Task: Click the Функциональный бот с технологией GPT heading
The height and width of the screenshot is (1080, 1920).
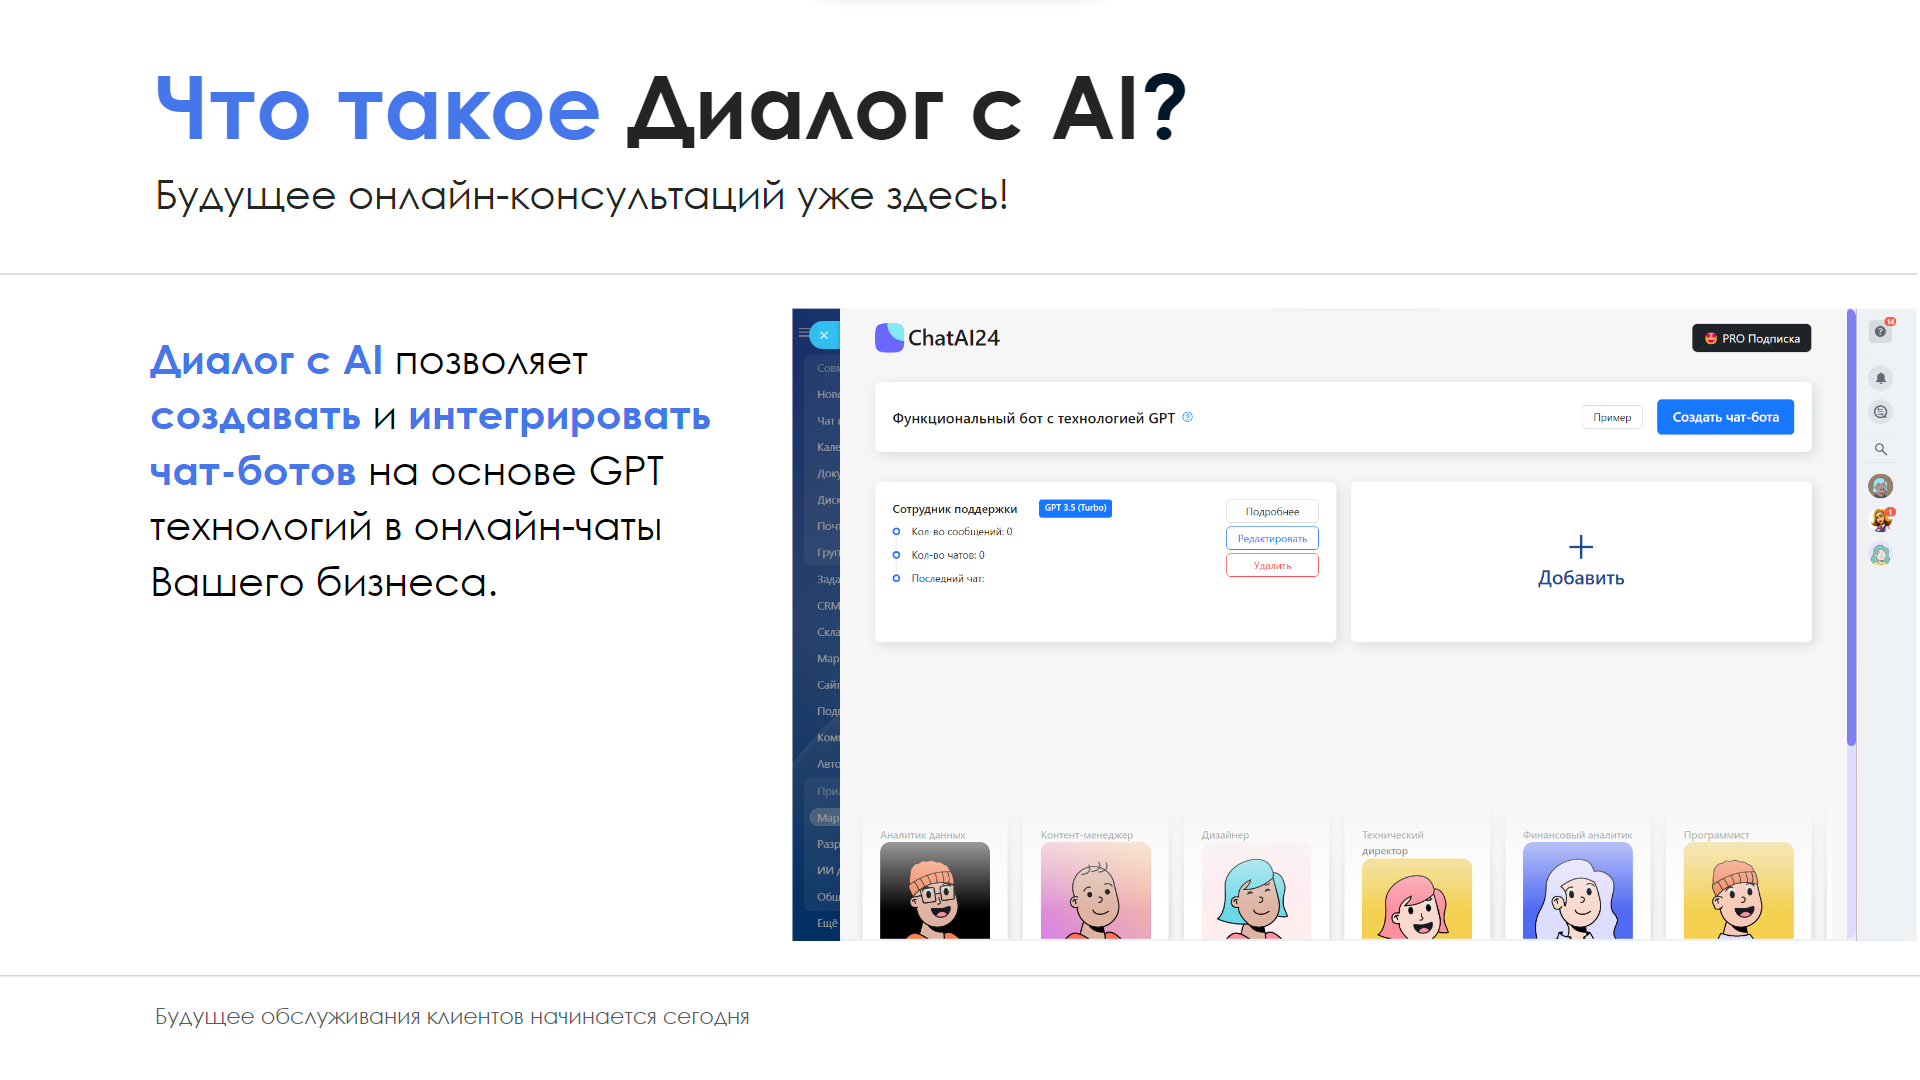Action: (1033, 418)
